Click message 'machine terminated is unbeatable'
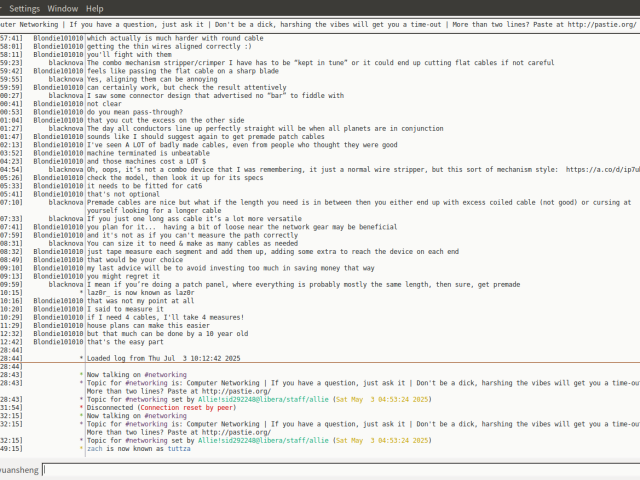Image resolution: width=640 pixels, height=480 pixels. [x=148, y=153]
